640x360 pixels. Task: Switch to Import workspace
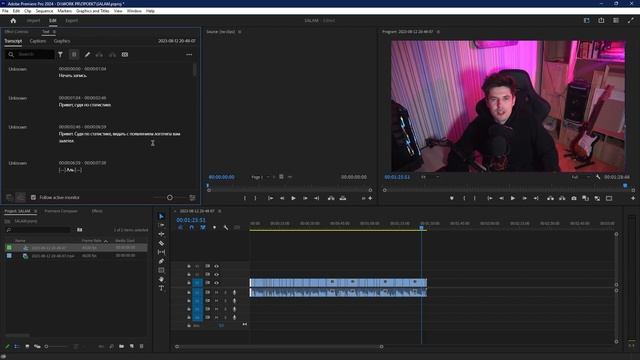[x=33, y=20]
